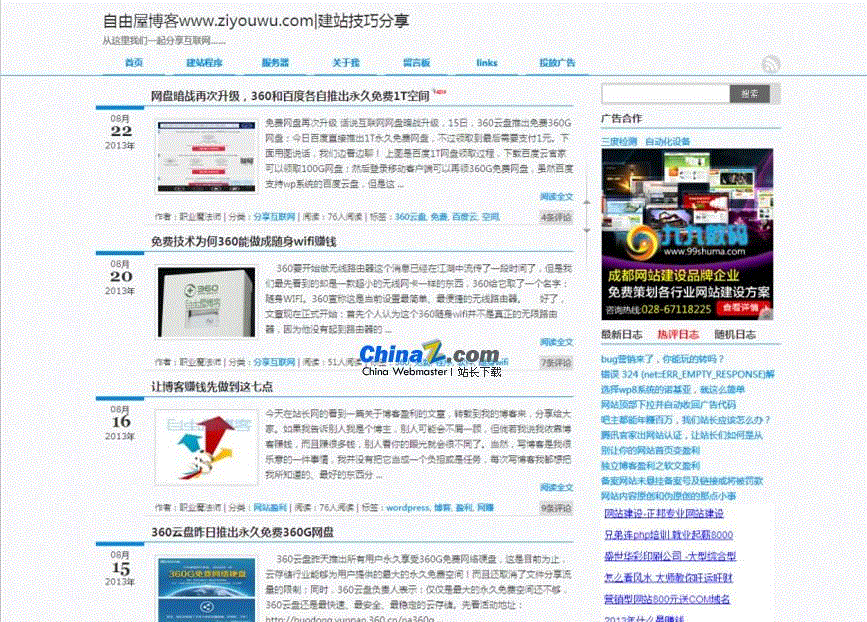The height and width of the screenshot is (622, 867).
Task: Open the 4条评论 comment count link
Action: (x=555, y=217)
